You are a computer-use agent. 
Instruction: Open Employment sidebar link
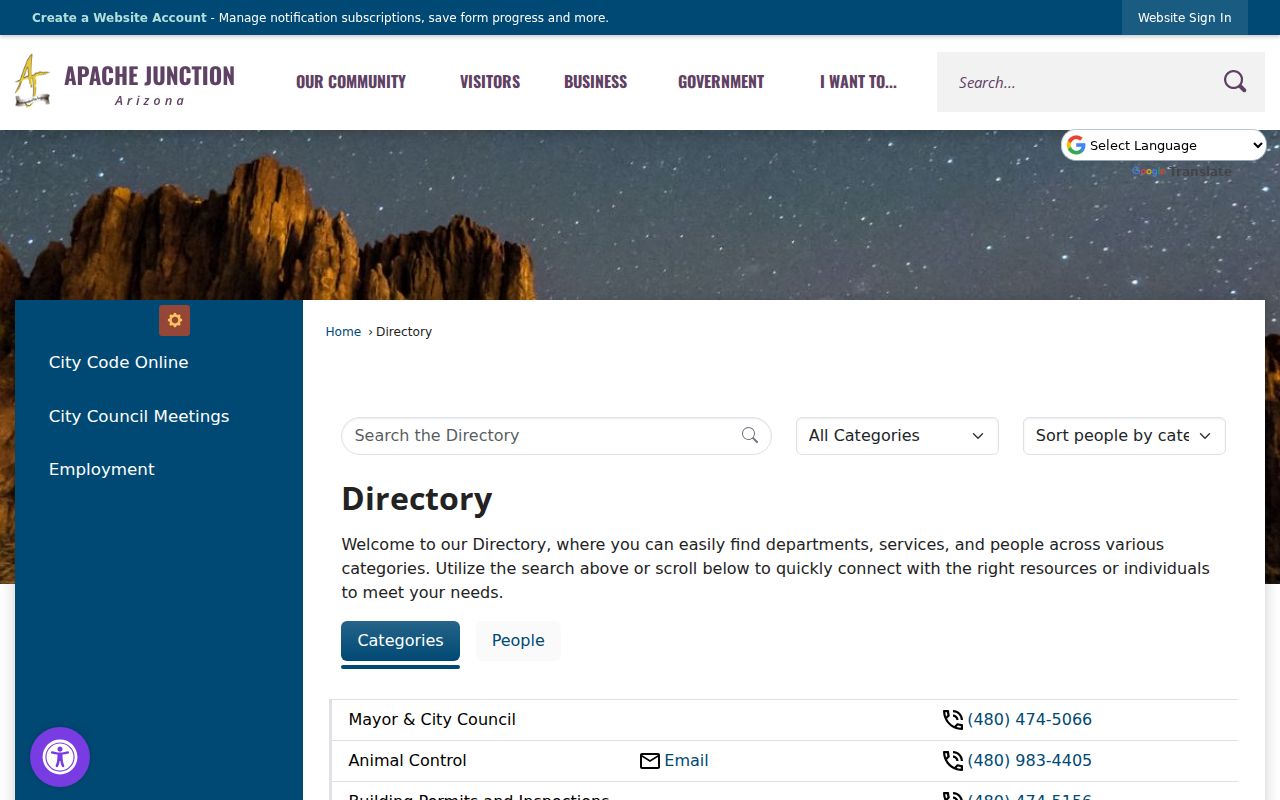click(101, 469)
